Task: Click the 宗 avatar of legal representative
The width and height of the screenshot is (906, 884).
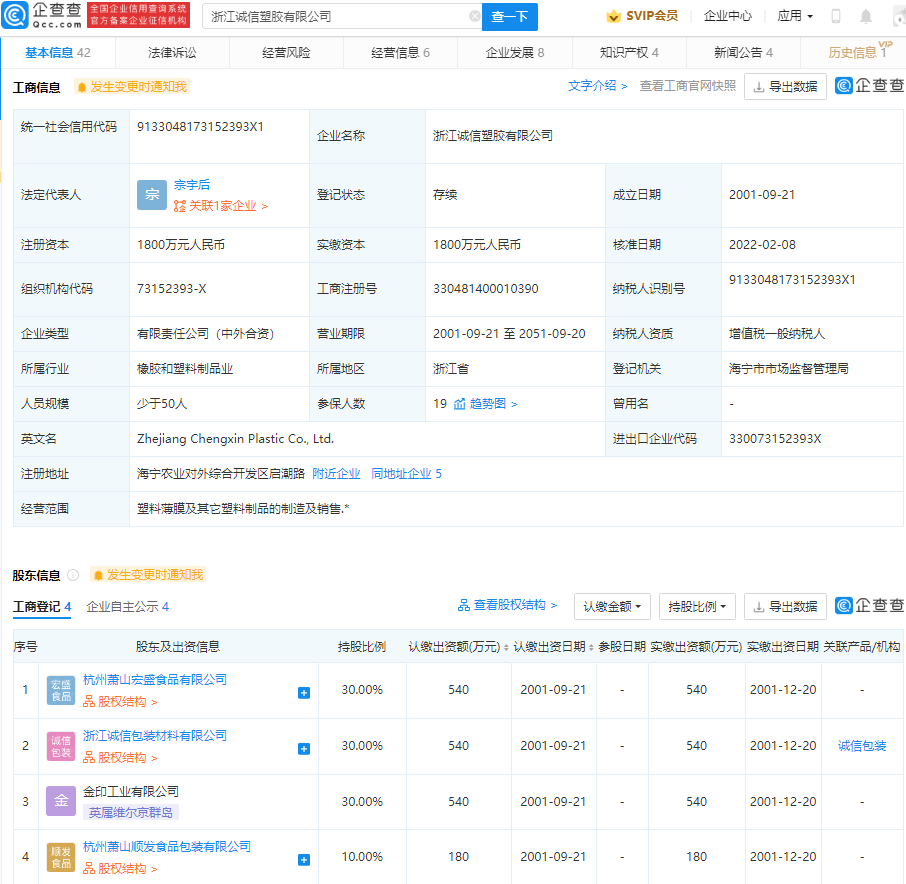Action: pyautogui.click(x=152, y=195)
